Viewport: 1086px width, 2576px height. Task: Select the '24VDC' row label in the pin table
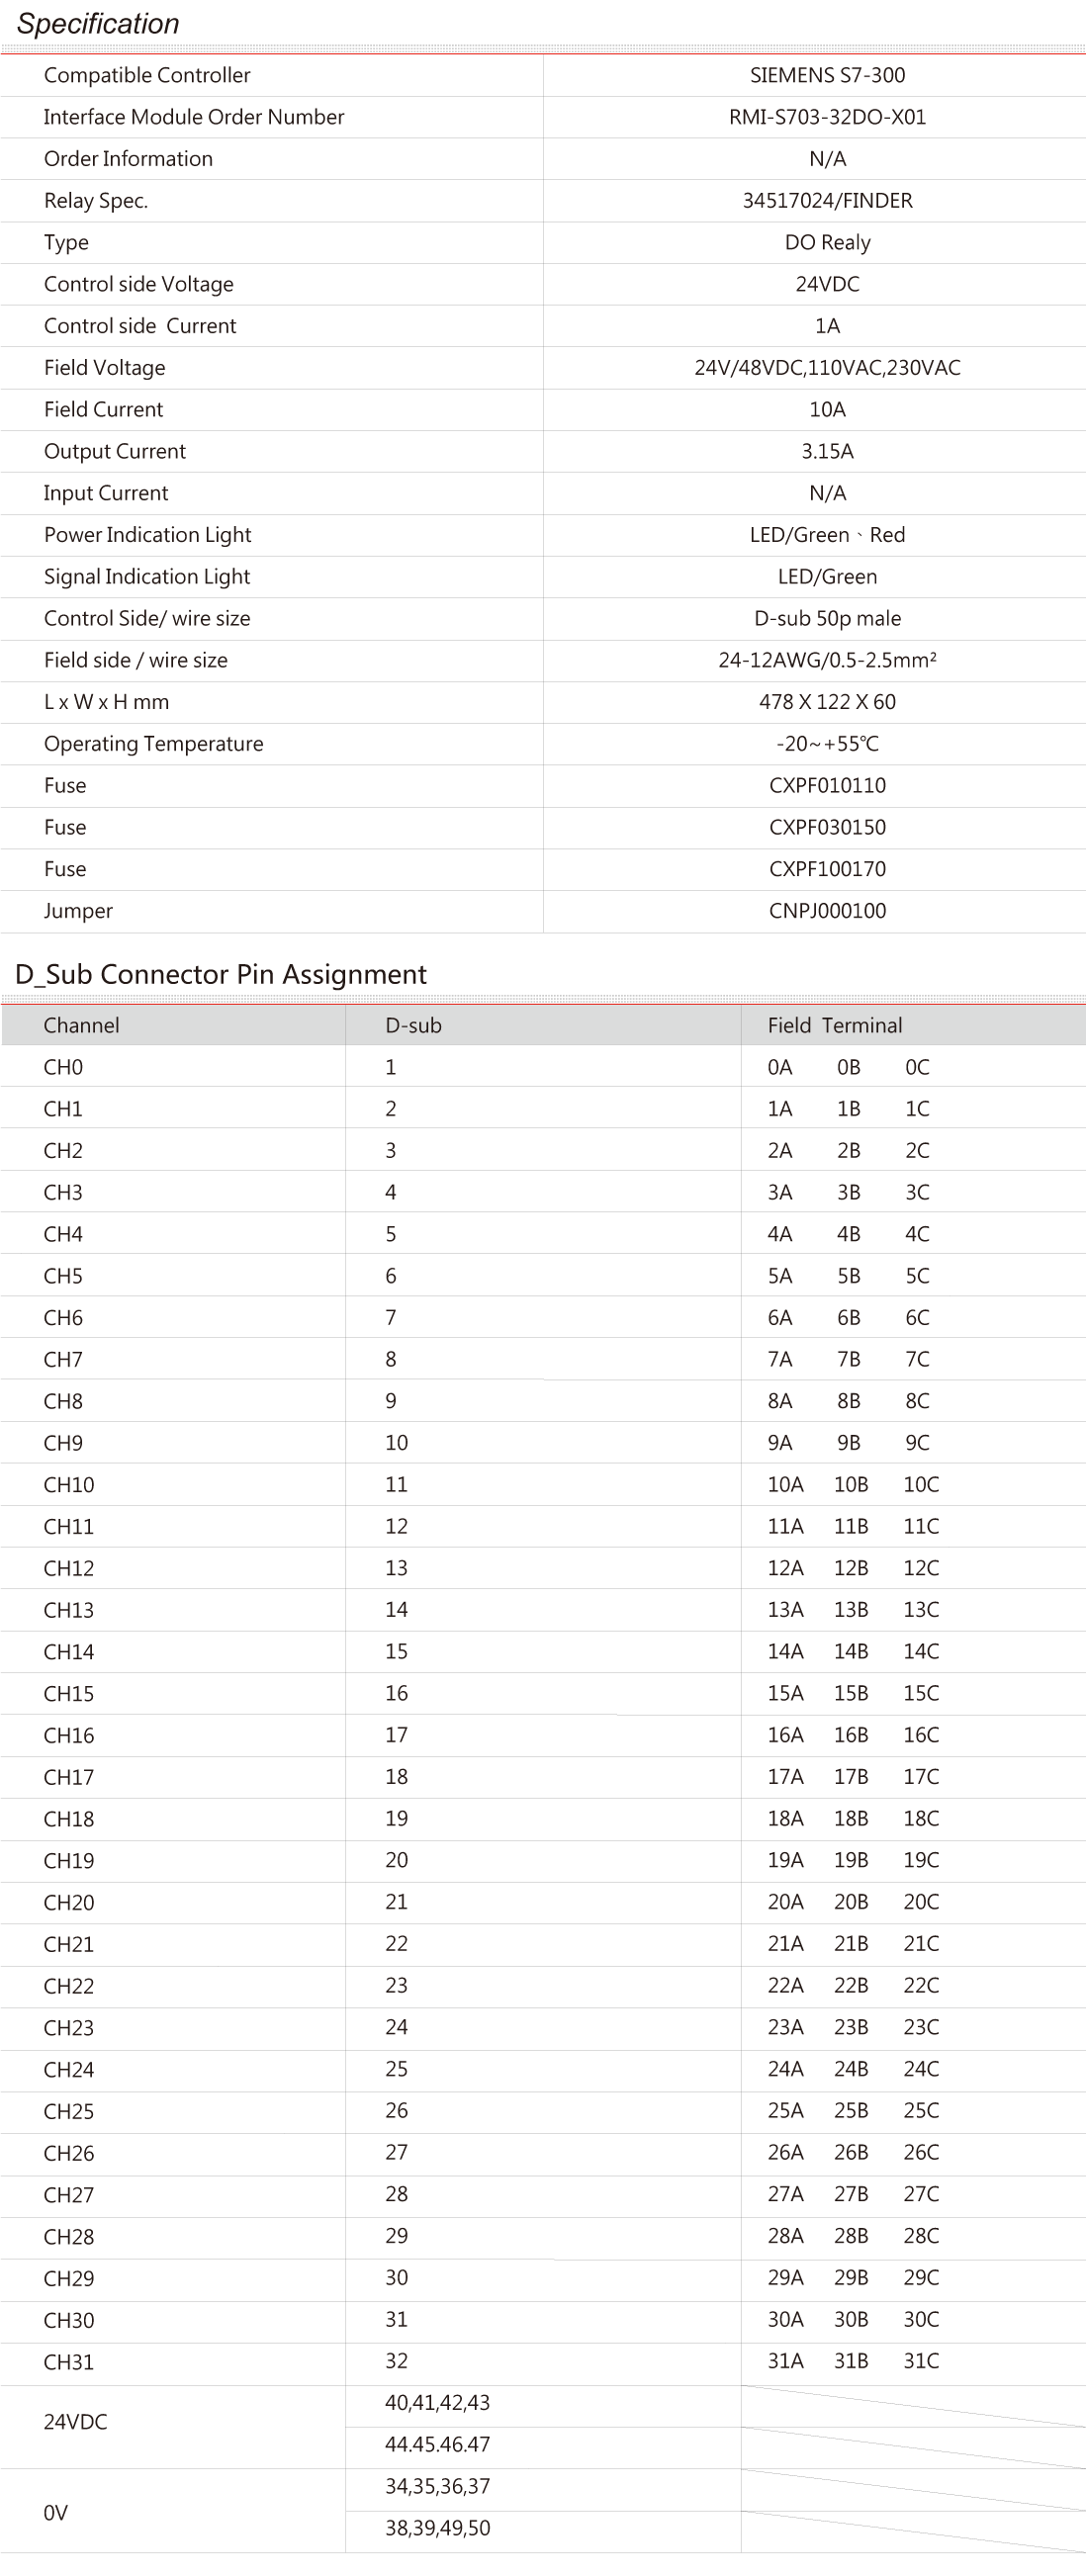(75, 2422)
